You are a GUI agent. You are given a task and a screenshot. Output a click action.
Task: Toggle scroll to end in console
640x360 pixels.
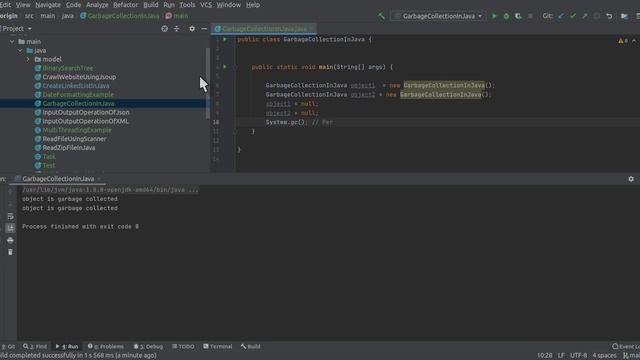tap(10, 228)
